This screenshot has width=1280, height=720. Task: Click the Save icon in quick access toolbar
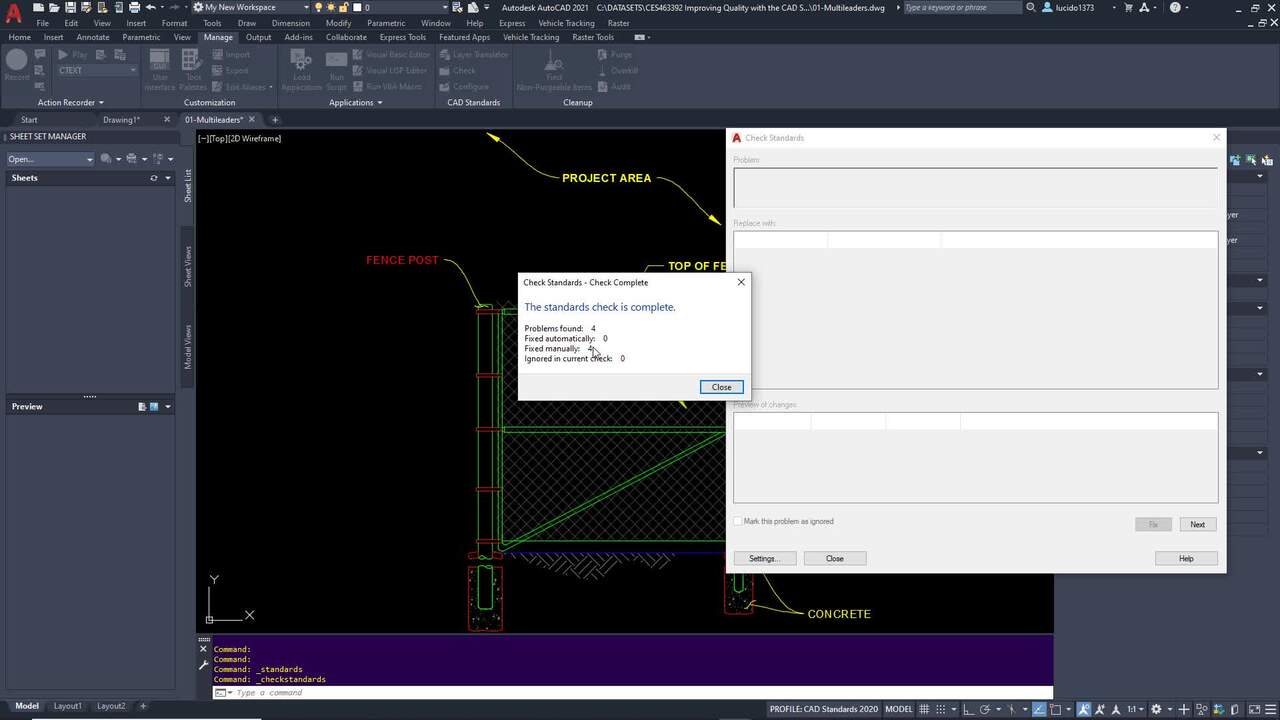[x=70, y=7]
